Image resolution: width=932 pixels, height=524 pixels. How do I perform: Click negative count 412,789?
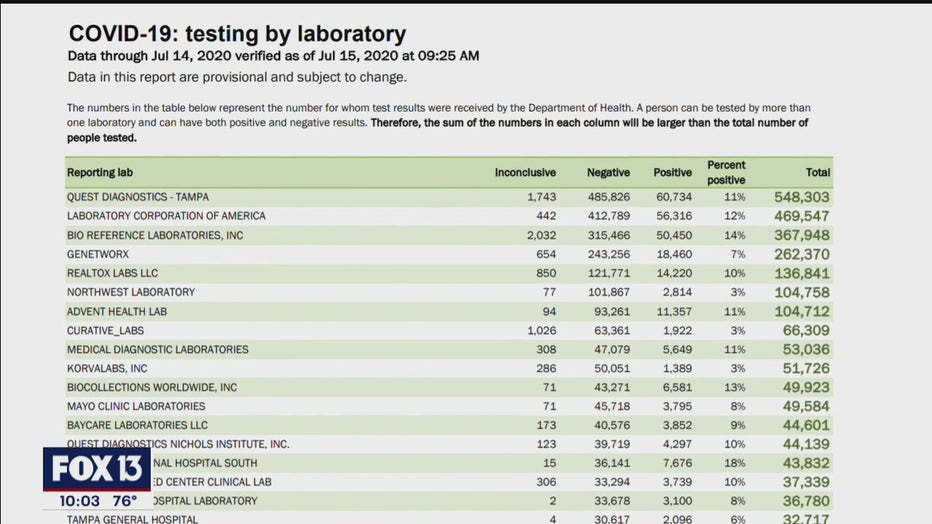pyautogui.click(x=609, y=216)
